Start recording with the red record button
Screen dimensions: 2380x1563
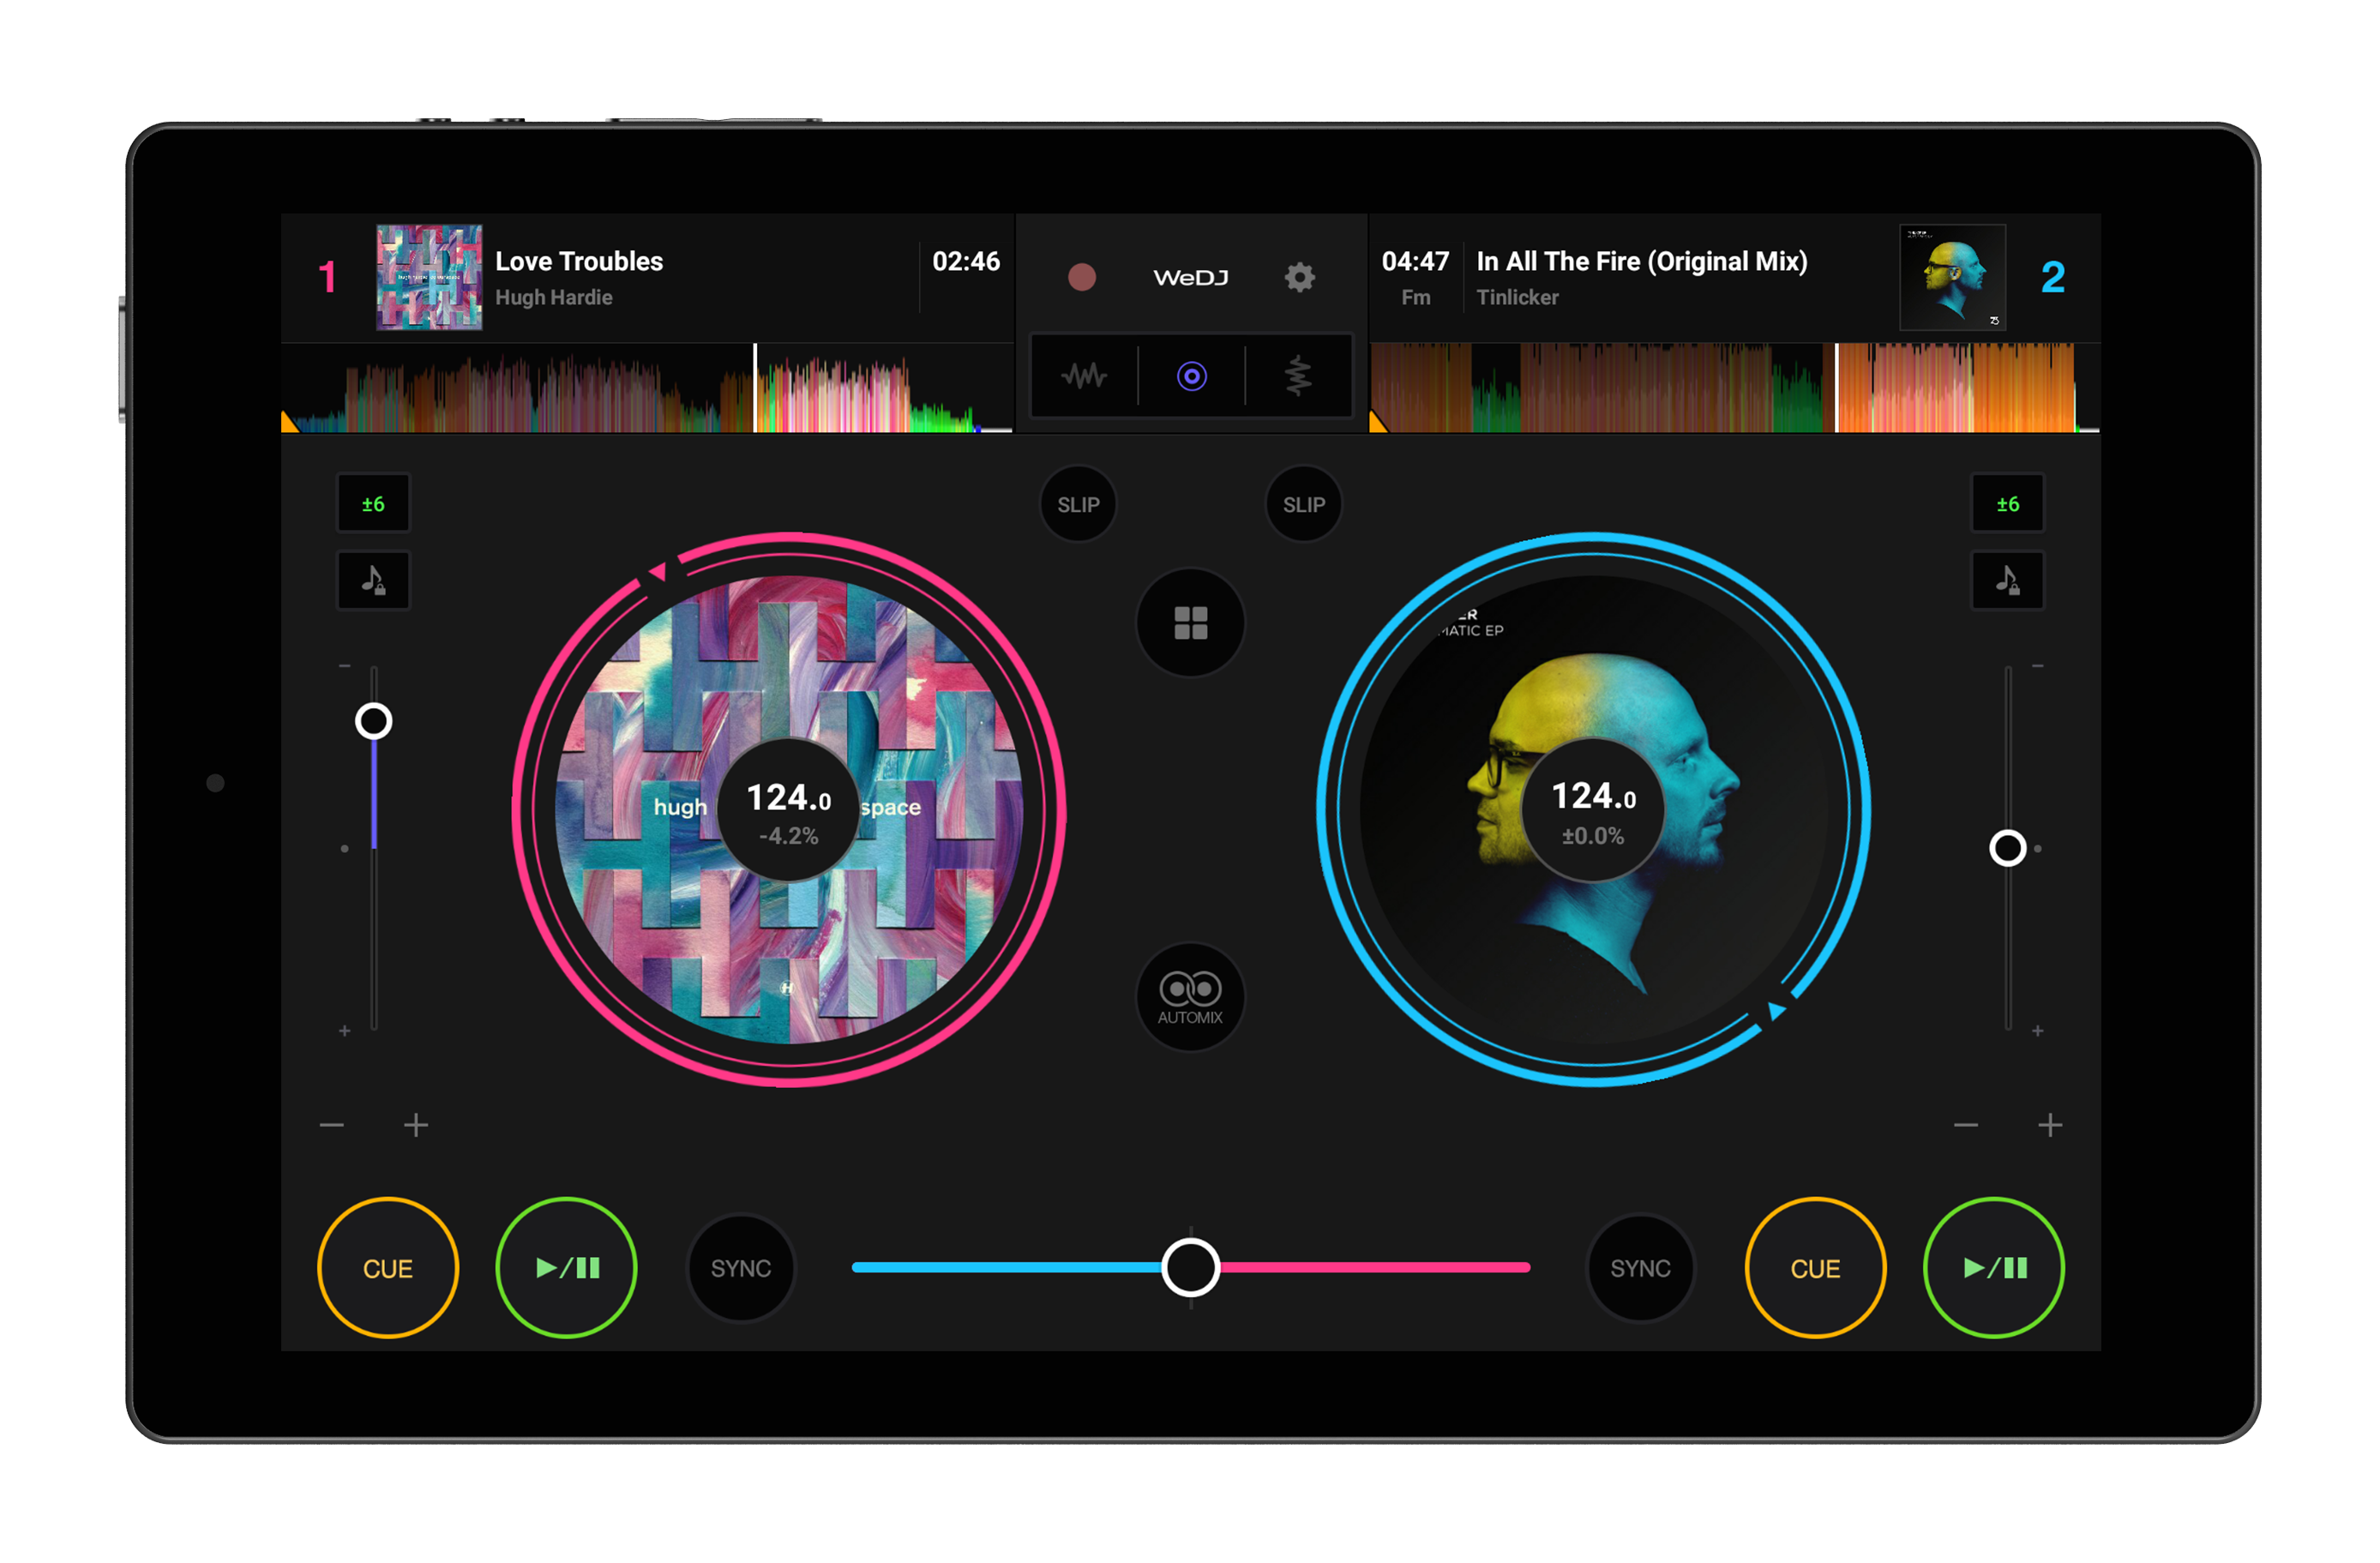pos(1081,277)
